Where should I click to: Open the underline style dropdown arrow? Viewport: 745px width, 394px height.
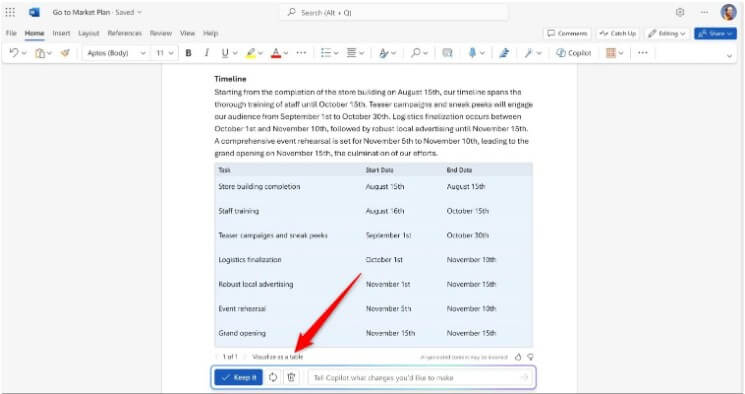coord(235,54)
